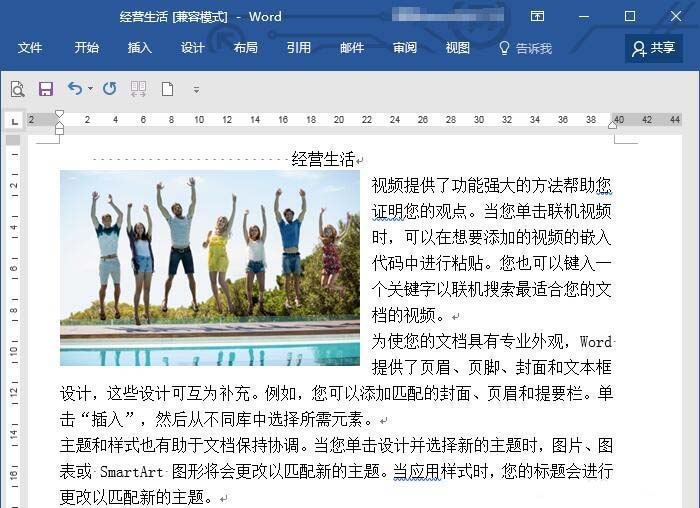Select the jumping people picture
700x508 pixels.
pos(210,268)
